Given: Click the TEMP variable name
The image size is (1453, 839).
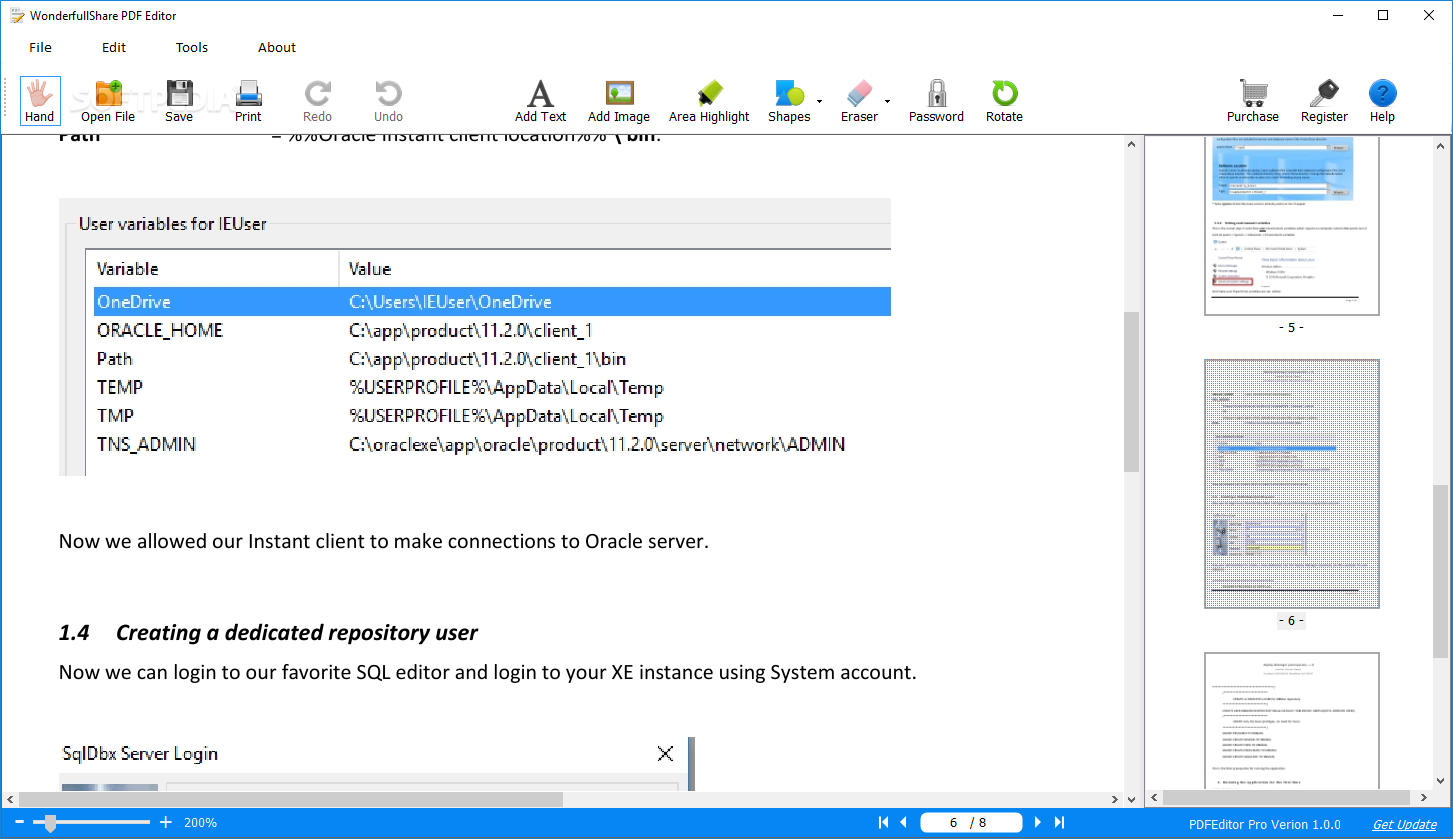Looking at the screenshot, I should pyautogui.click(x=120, y=387).
